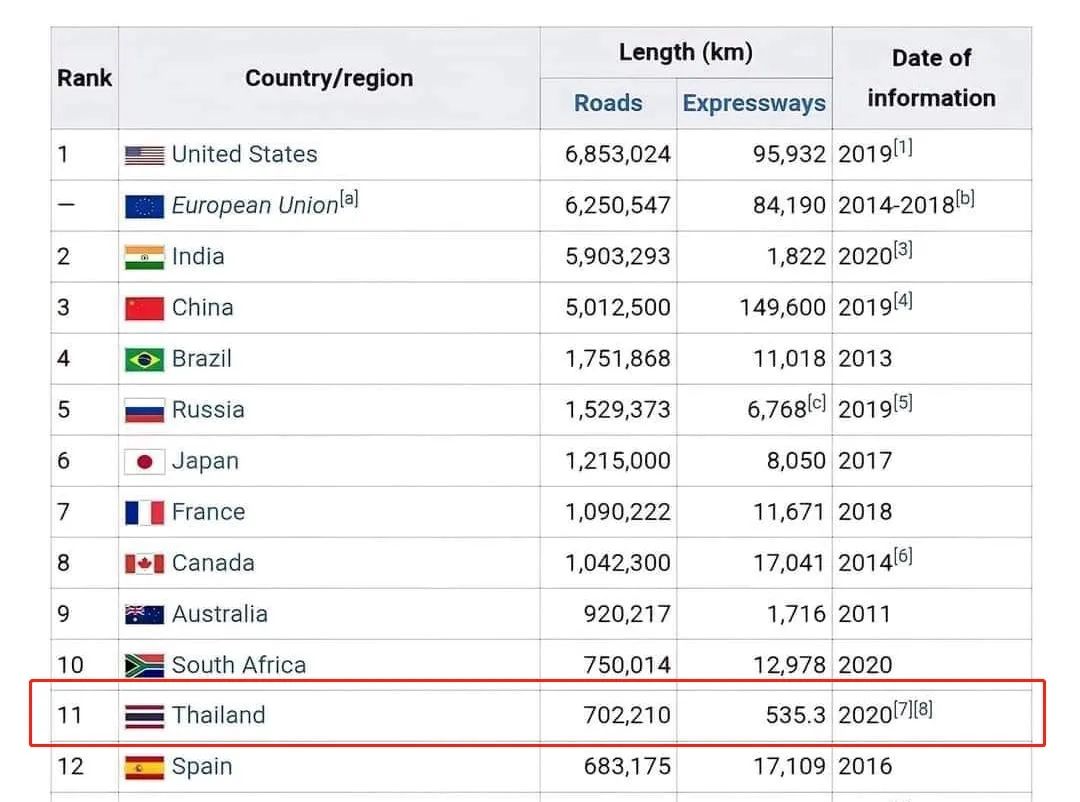Image resolution: width=1080 pixels, height=802 pixels.
Task: Click the European Union flag icon
Action: pos(144,206)
